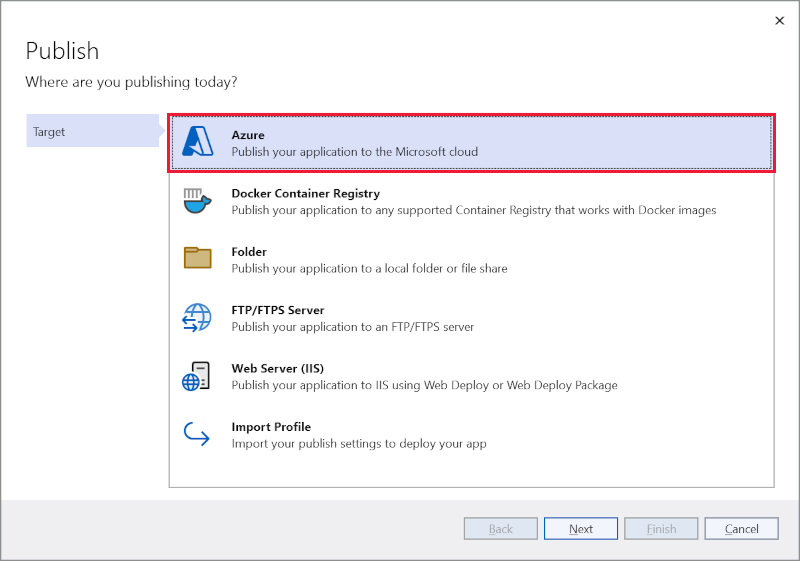Image resolution: width=800 pixels, height=561 pixels.
Task: Click the Folder publish target icon
Action: pyautogui.click(x=197, y=258)
